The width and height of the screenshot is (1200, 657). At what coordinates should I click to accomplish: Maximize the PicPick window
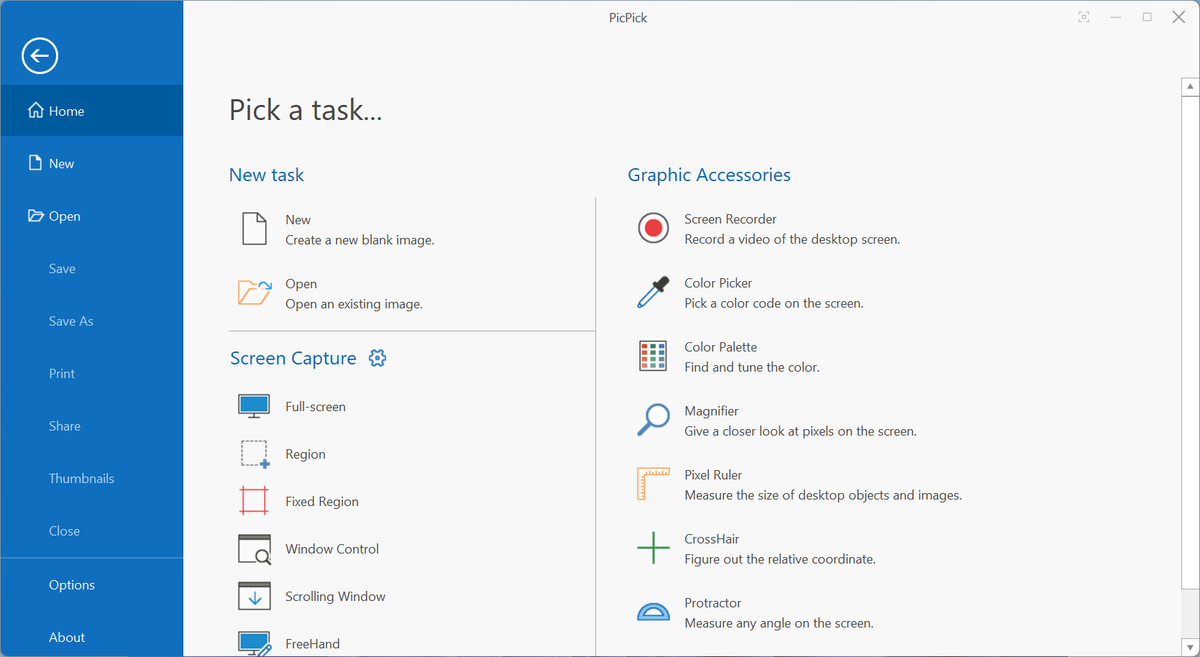click(1147, 17)
